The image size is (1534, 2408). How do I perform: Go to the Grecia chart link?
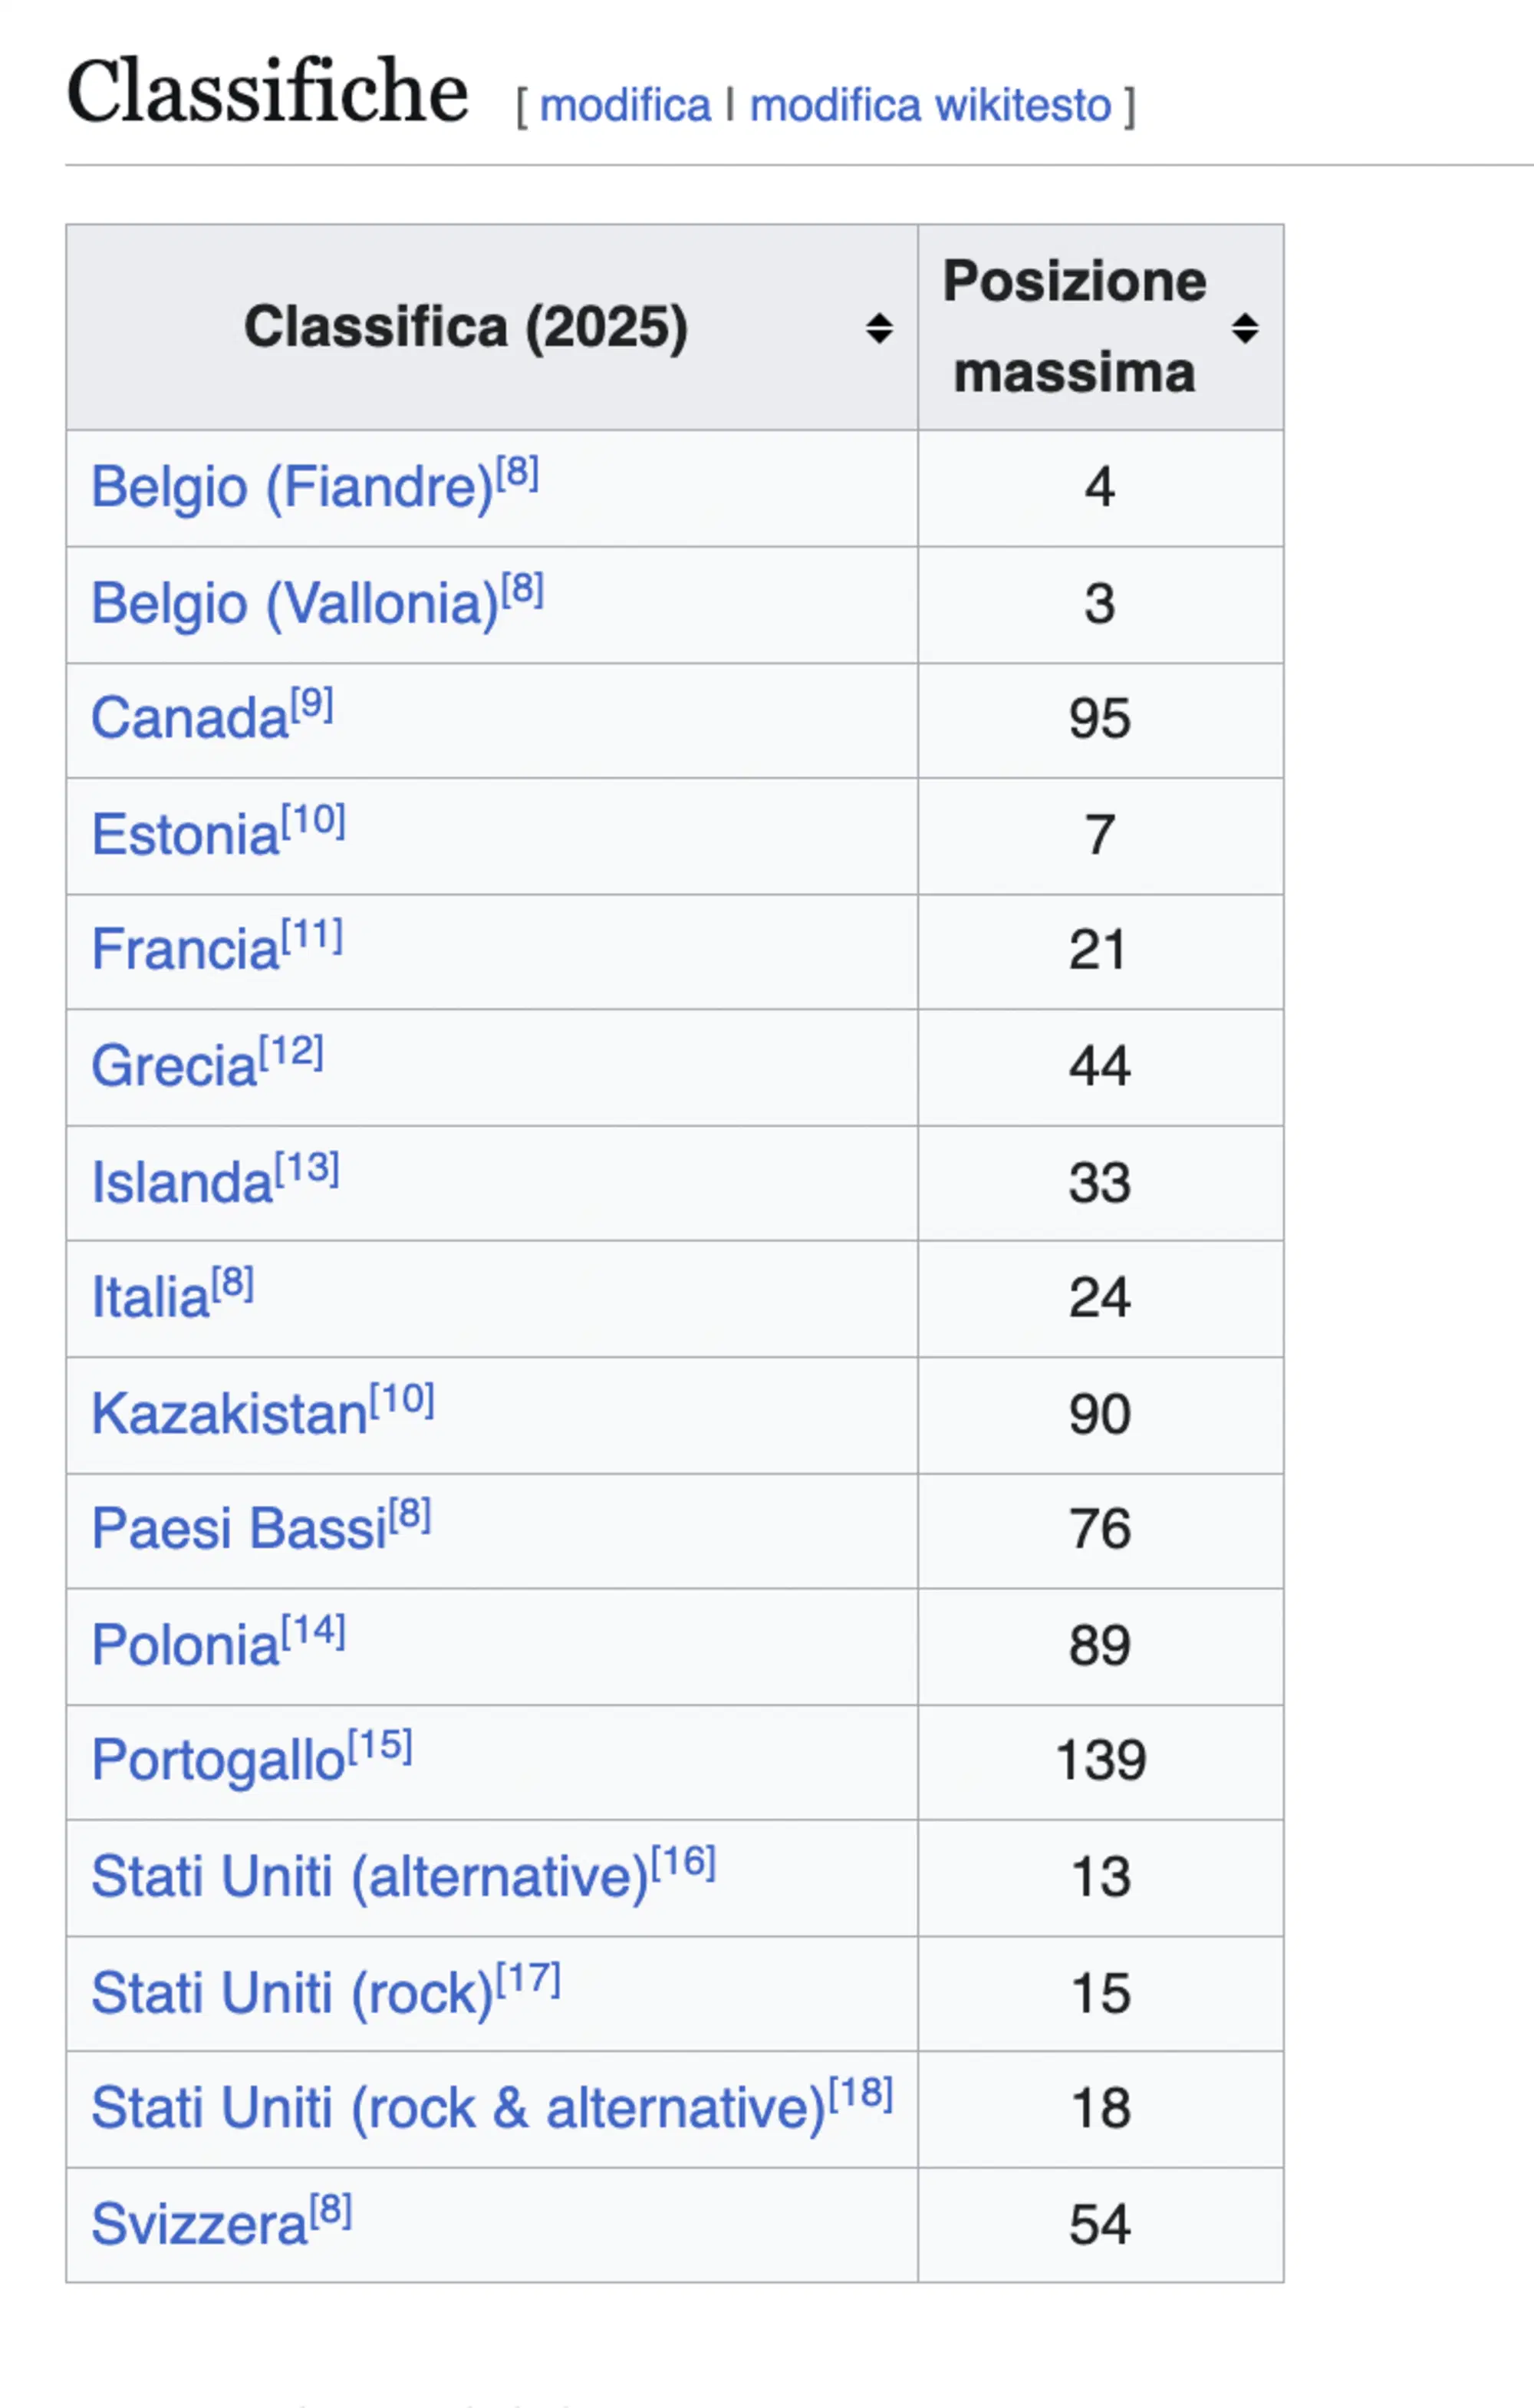pos(174,1067)
